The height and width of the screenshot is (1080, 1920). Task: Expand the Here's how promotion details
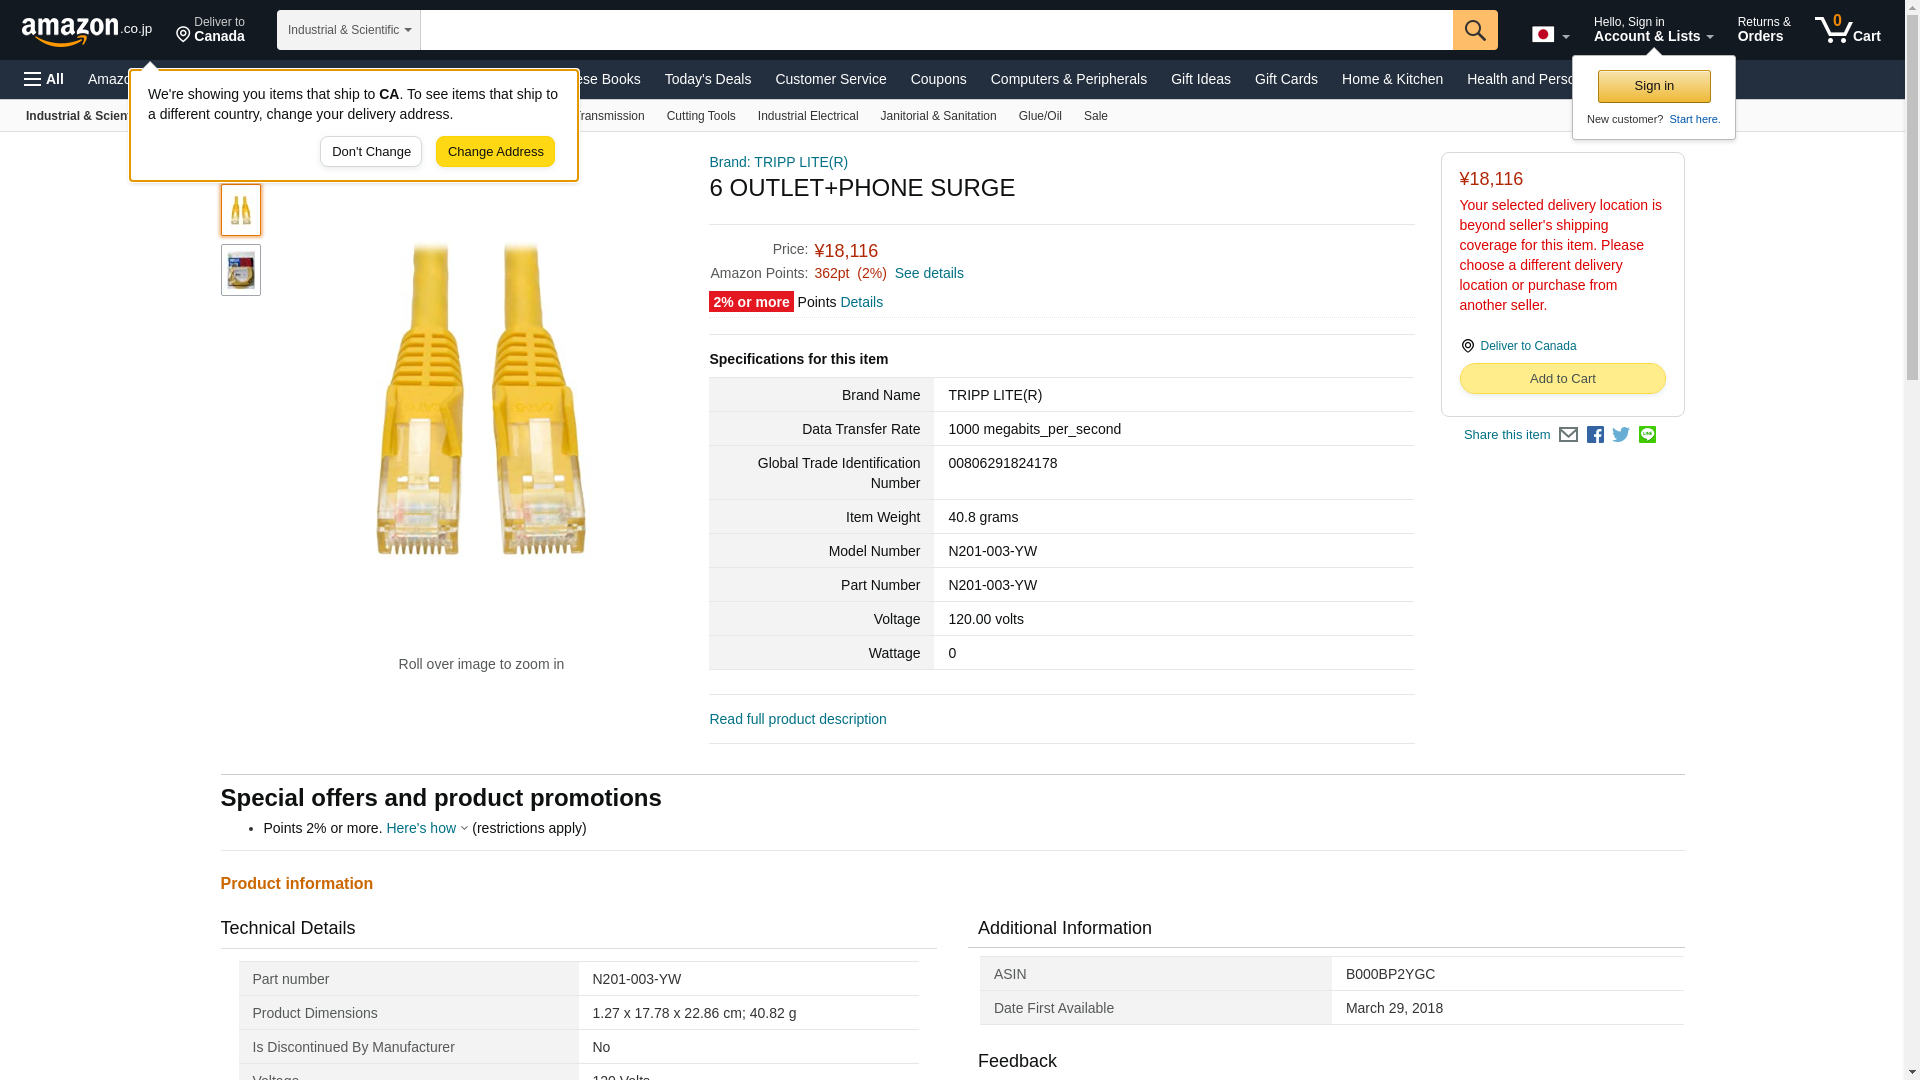point(426,828)
